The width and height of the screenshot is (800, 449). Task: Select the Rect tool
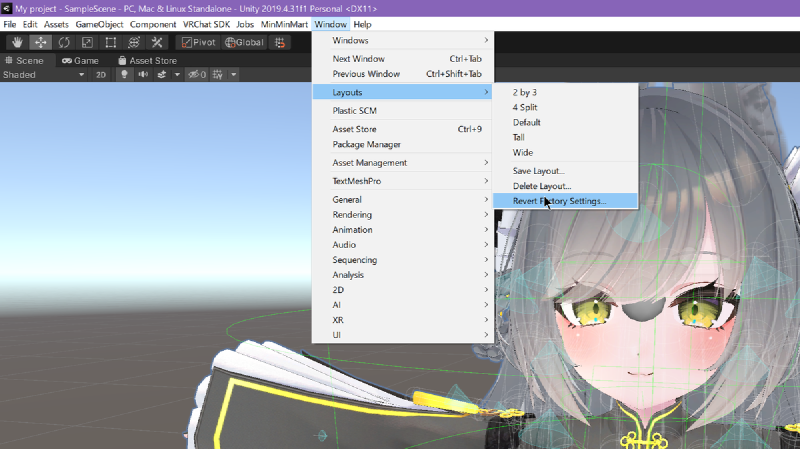(x=111, y=42)
